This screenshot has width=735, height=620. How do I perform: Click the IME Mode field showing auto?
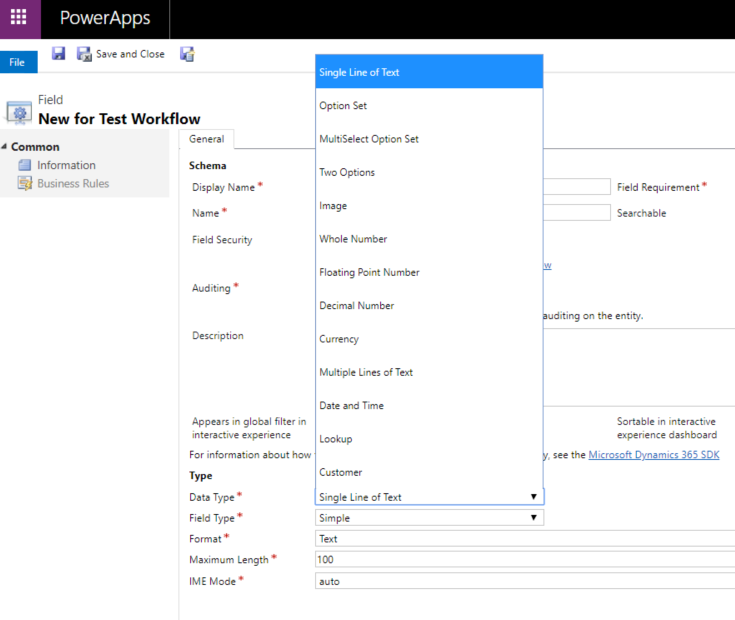525,581
